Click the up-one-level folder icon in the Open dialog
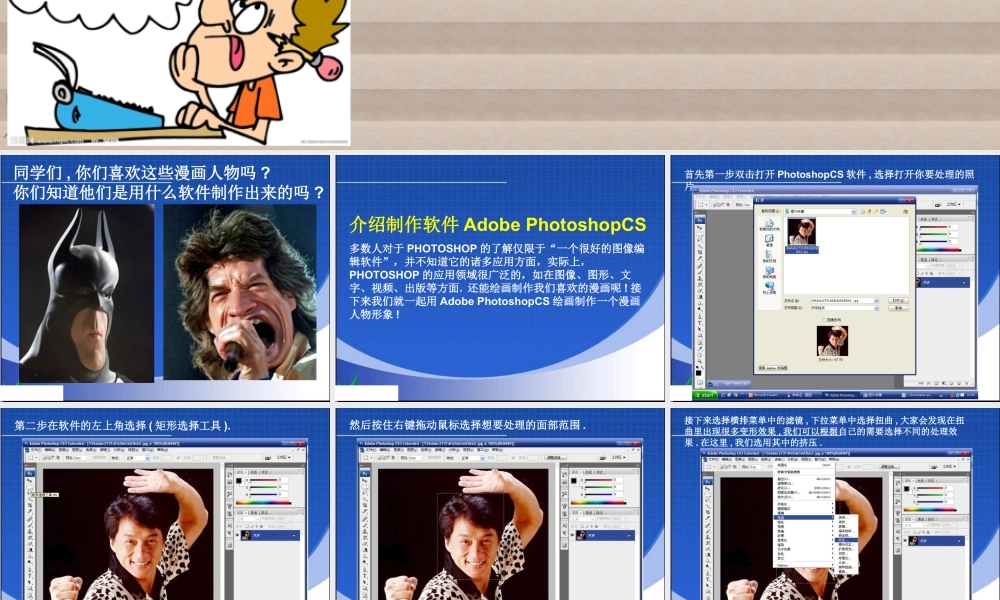Viewport: 1000px width, 600px height. (x=868, y=211)
